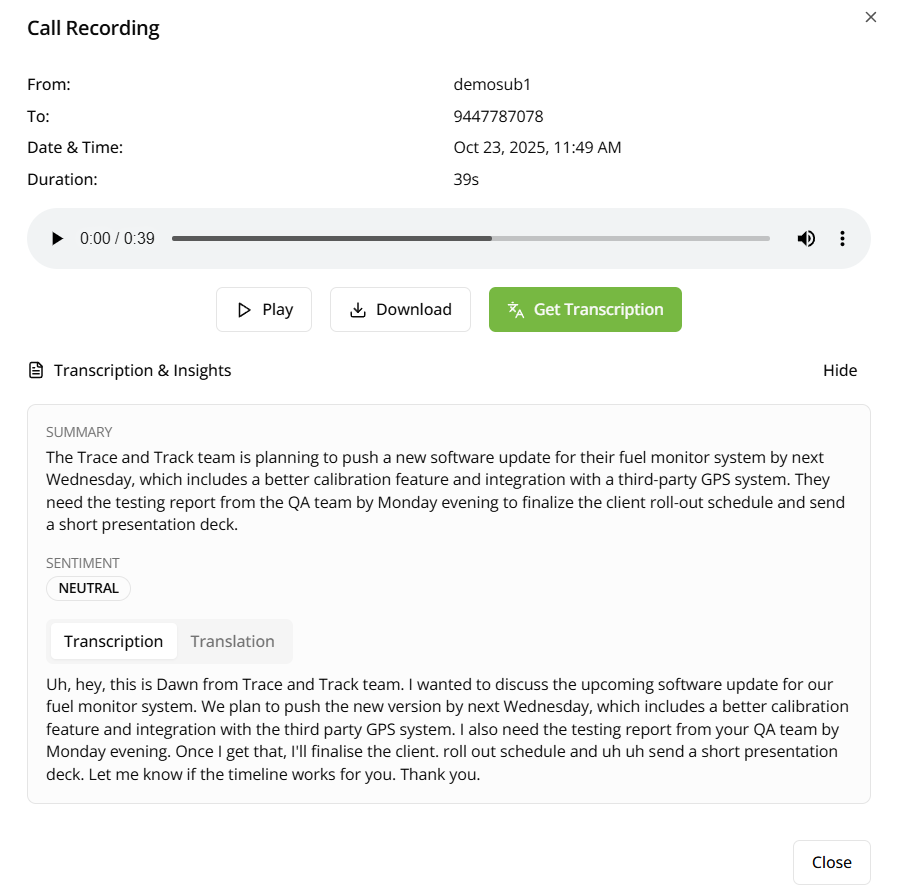Dismiss the dialog with the top-right X icon

click(871, 17)
